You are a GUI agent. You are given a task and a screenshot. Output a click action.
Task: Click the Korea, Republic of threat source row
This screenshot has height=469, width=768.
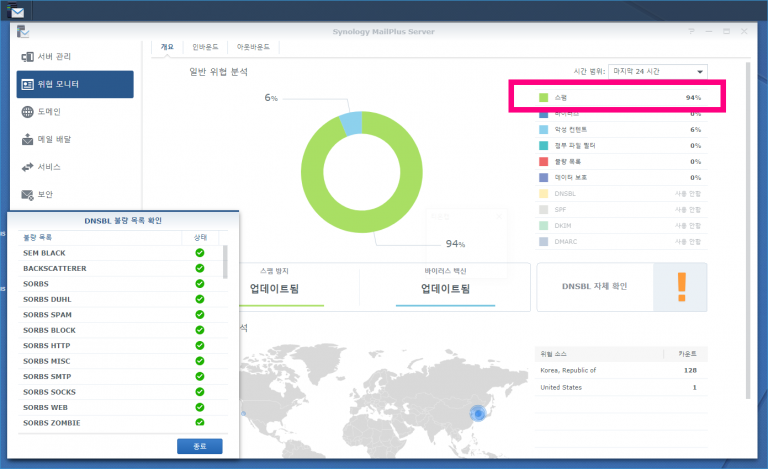point(620,370)
